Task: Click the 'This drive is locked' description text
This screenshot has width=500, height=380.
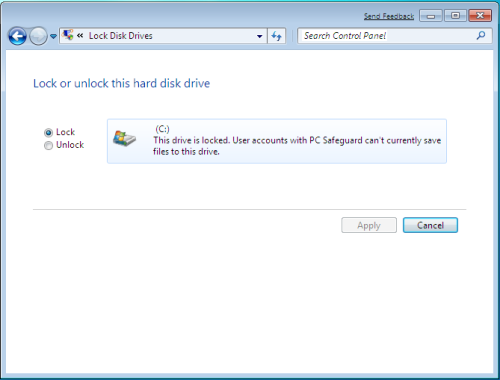Action: 297,146
